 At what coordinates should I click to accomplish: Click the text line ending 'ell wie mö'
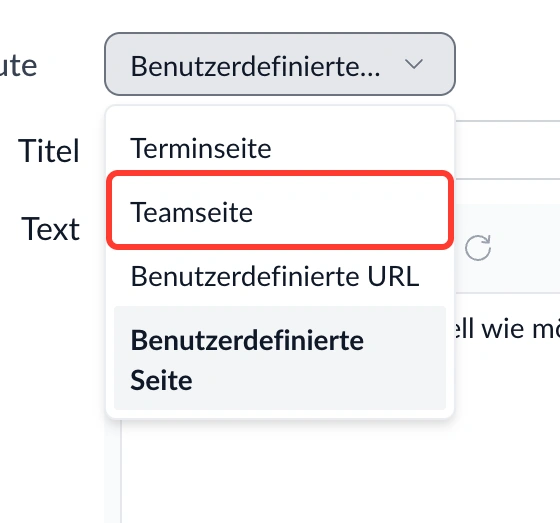tap(507, 329)
